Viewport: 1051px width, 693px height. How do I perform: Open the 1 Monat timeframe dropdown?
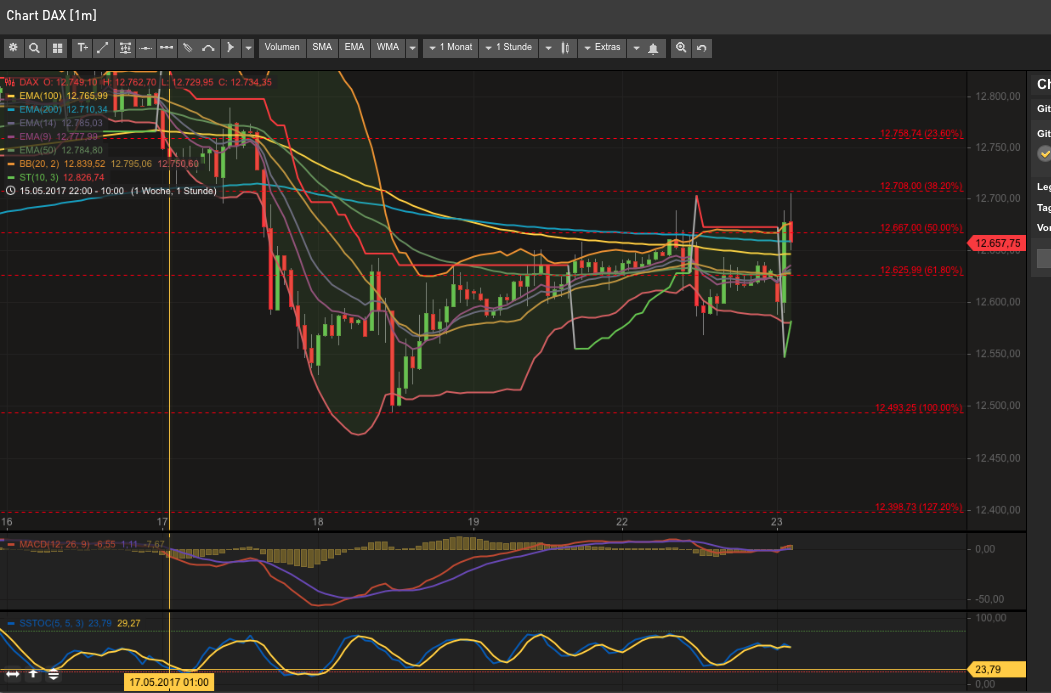pyautogui.click(x=450, y=47)
